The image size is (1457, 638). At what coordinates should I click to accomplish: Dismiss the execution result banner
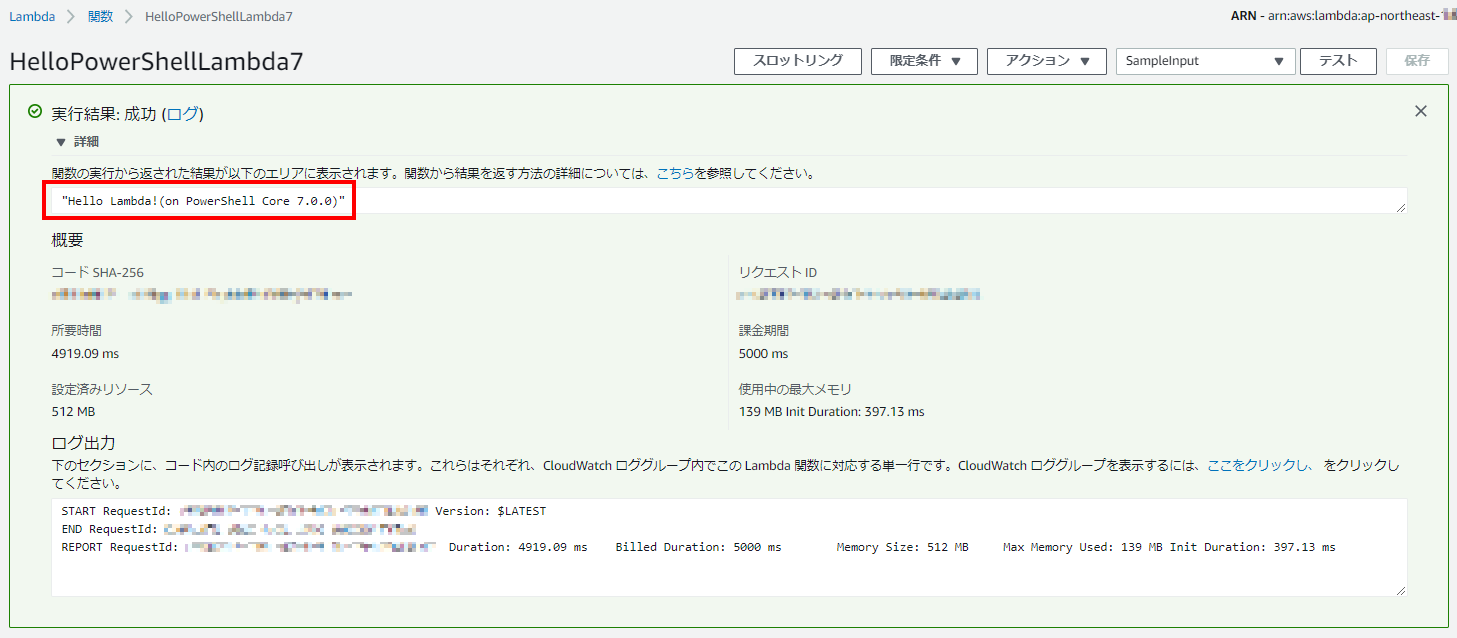pyautogui.click(x=1421, y=111)
